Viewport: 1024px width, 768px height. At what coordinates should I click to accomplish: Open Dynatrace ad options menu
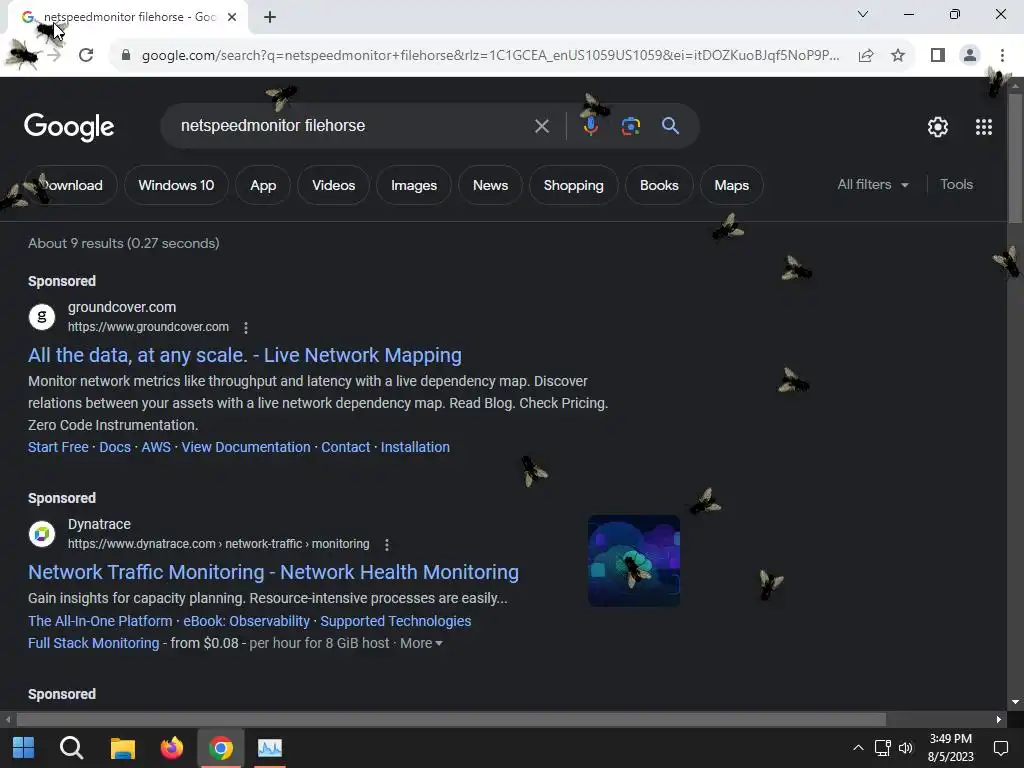(x=387, y=544)
